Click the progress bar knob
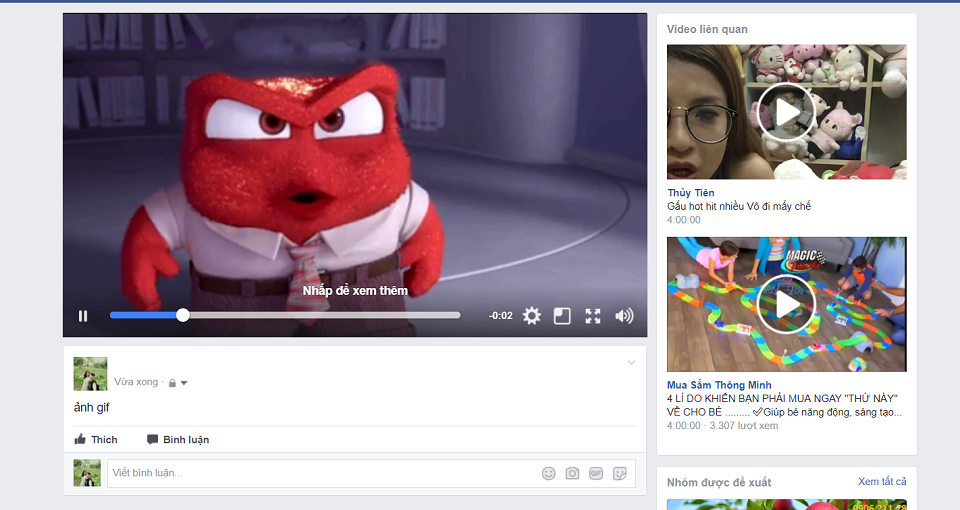 (x=182, y=315)
